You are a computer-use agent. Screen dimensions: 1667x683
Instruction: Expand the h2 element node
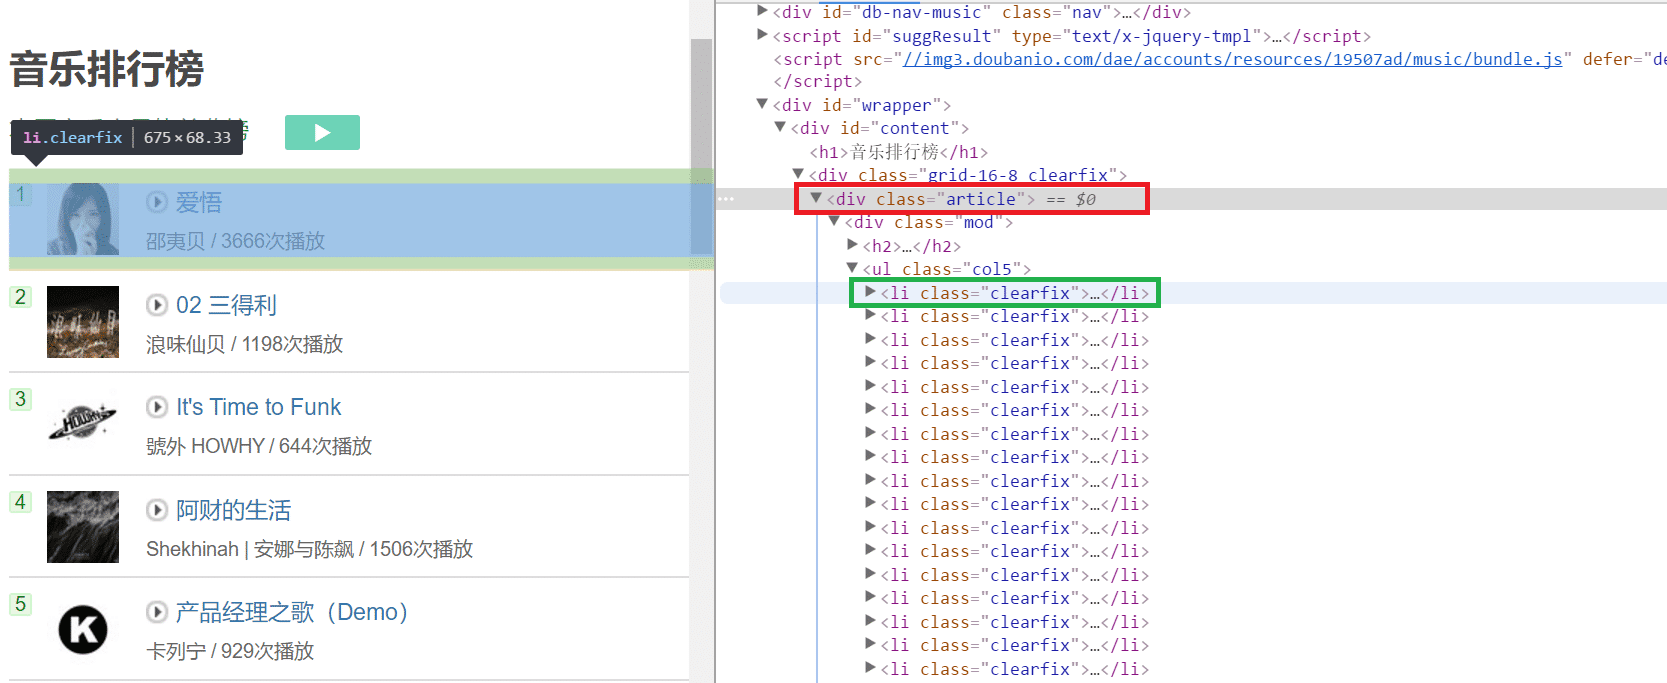(x=852, y=244)
